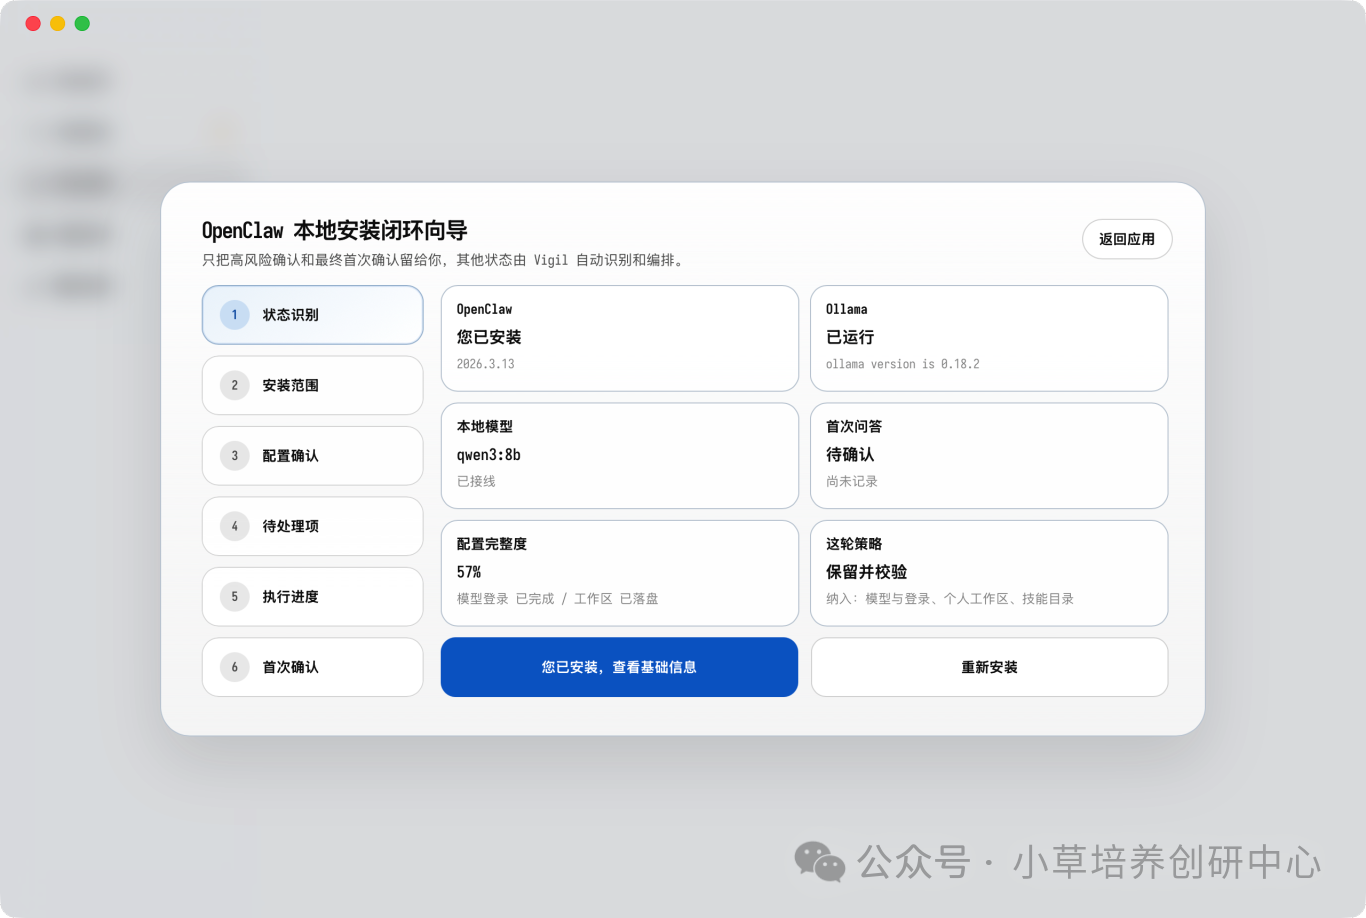
Task: Select step 1 状态识别
Action: (x=312, y=315)
